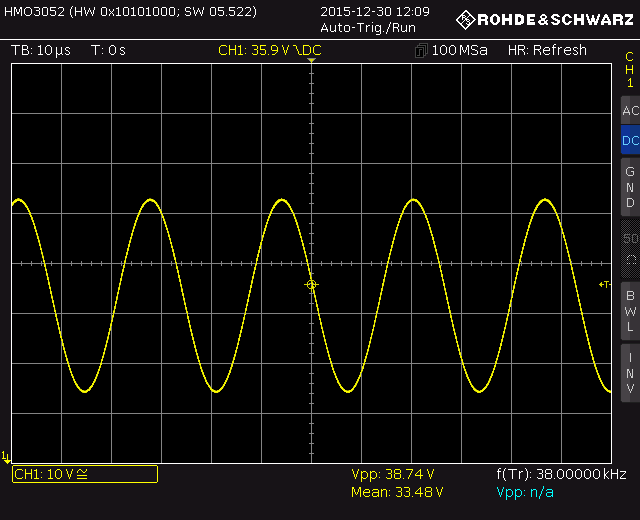Select AC coupling

coord(629,110)
